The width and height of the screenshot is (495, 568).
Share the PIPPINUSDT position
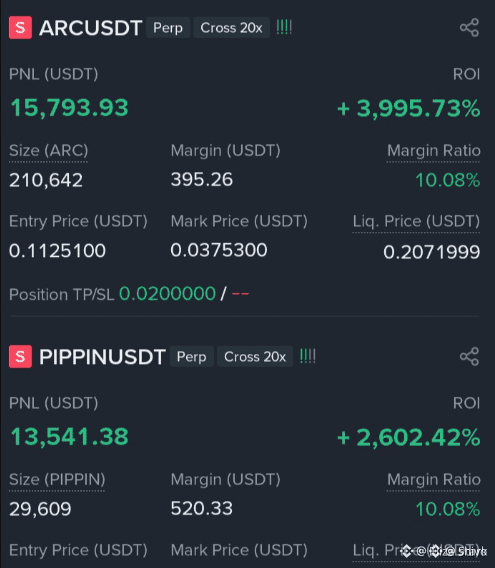pos(469,356)
